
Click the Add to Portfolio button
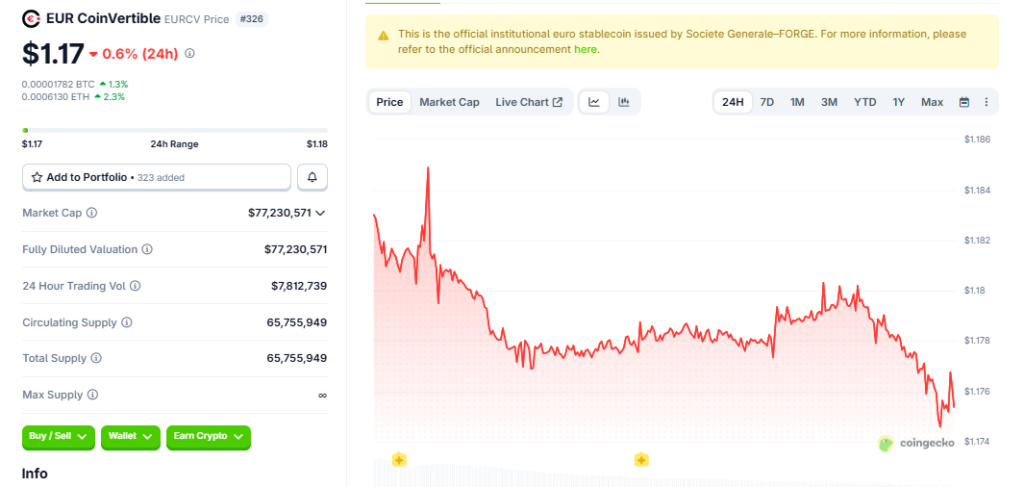157,177
